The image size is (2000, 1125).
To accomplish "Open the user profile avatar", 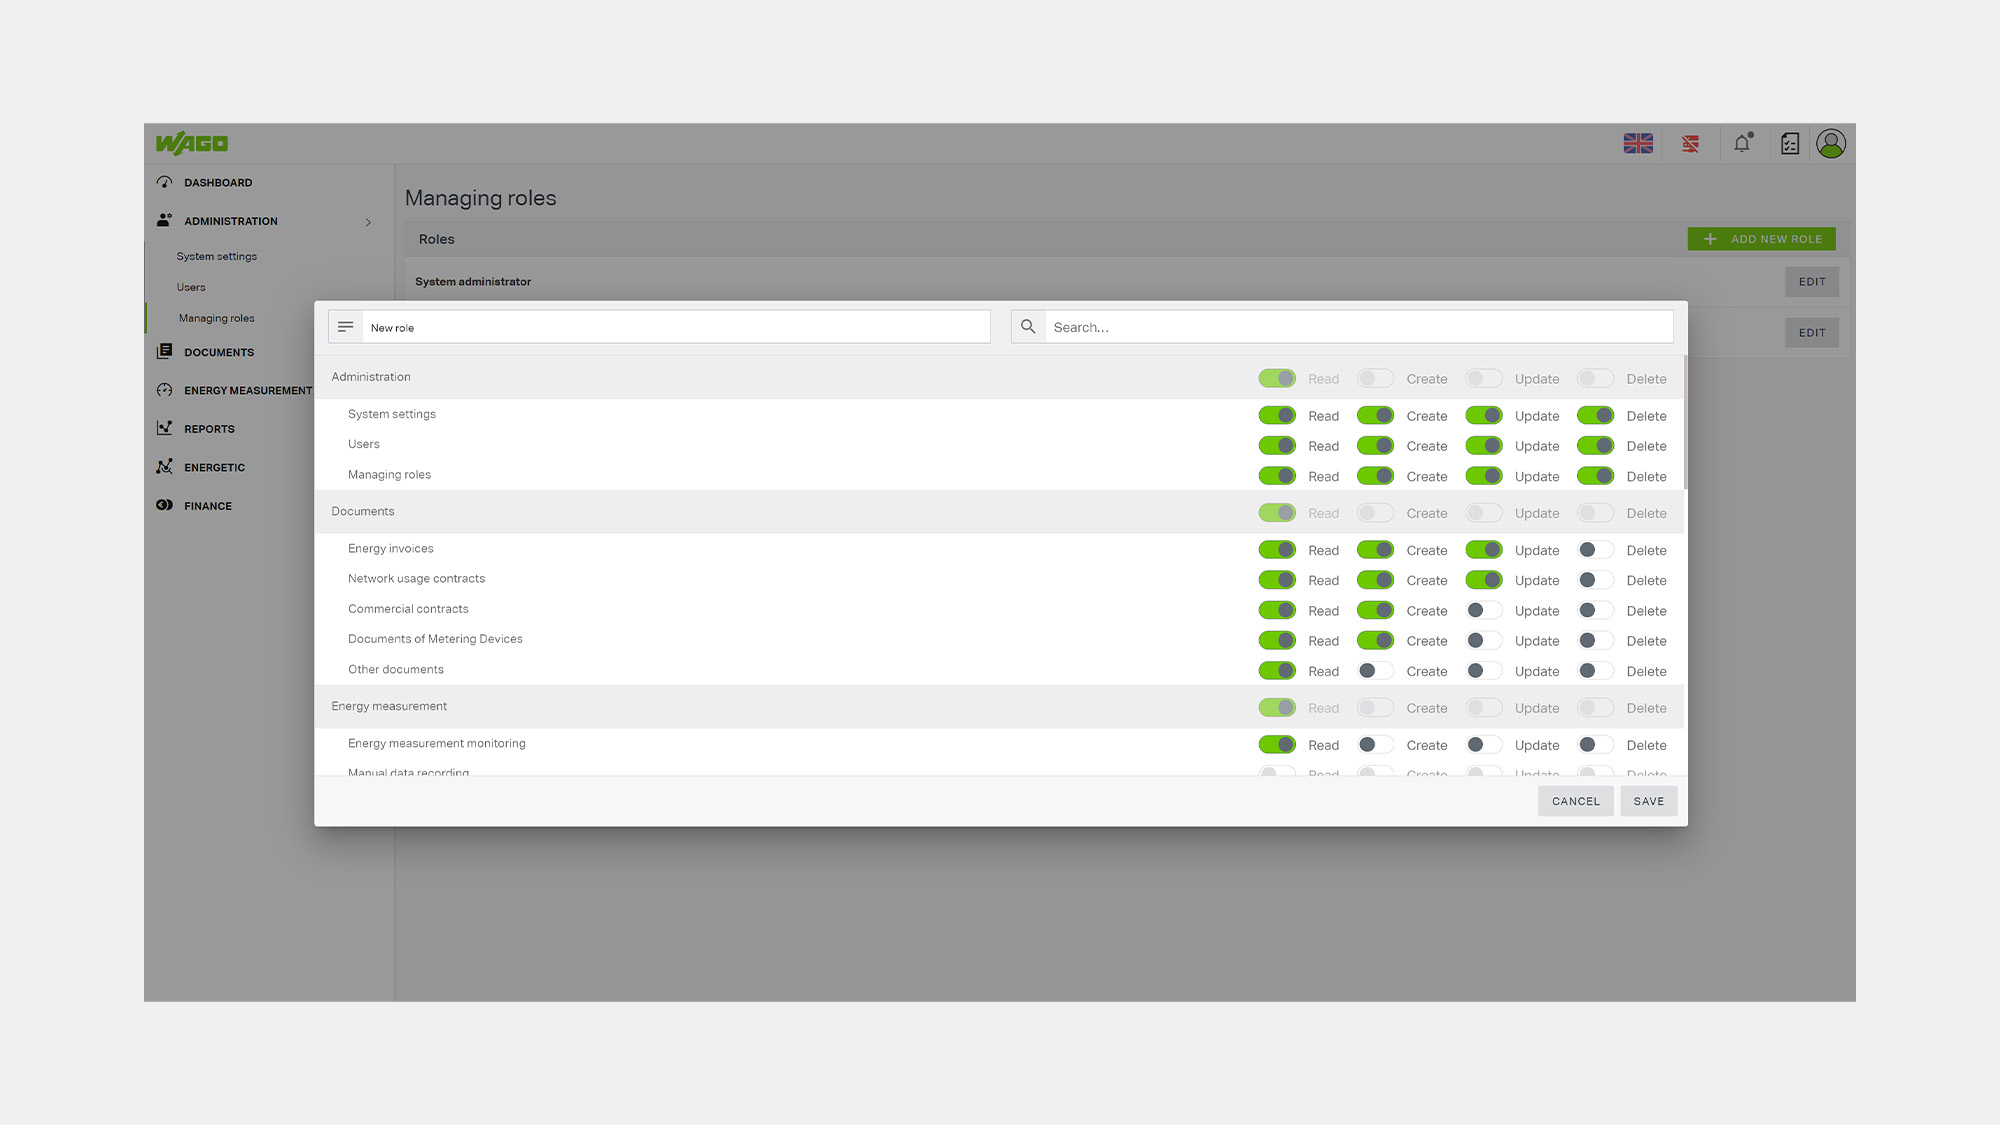I will pyautogui.click(x=1831, y=144).
